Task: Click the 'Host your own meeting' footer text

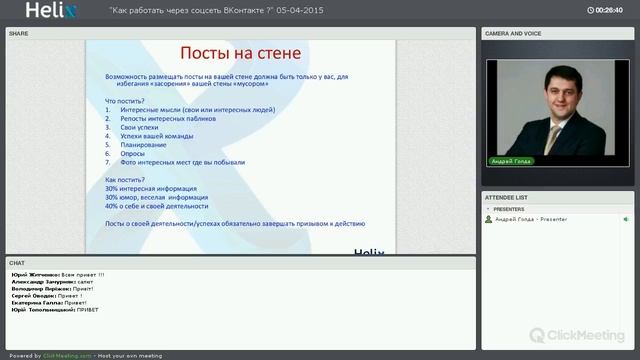Action: [130, 356]
